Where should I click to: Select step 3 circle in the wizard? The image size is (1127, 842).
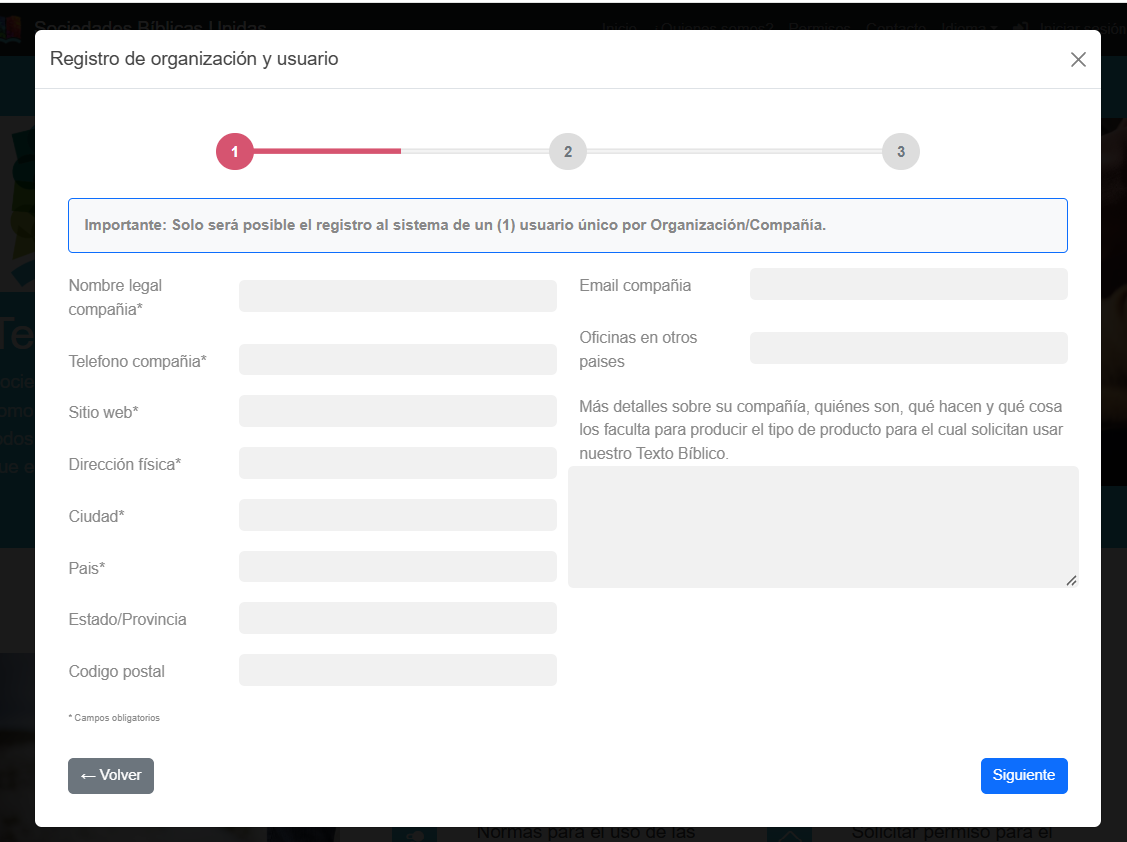pyautogui.click(x=901, y=152)
